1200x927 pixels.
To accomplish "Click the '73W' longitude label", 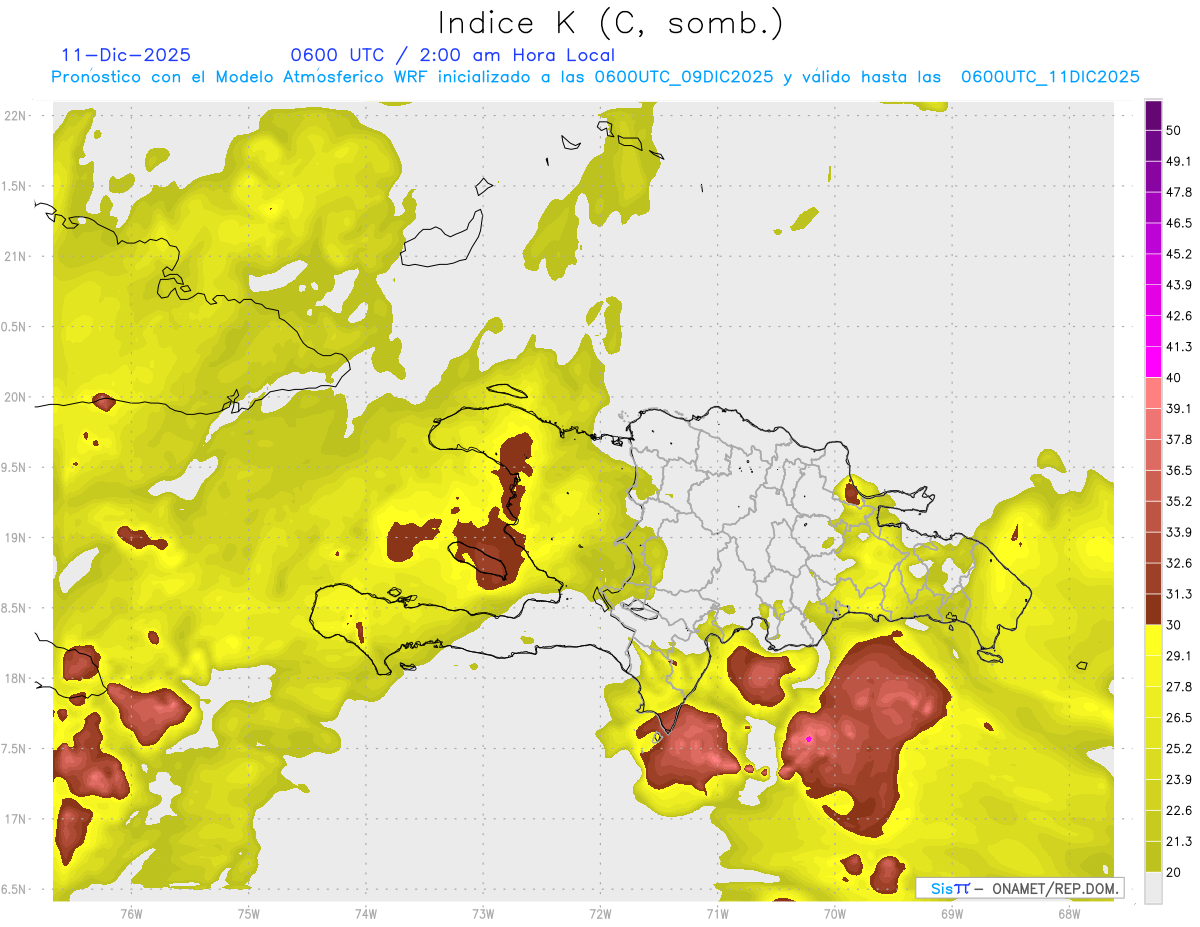I will [x=483, y=914].
